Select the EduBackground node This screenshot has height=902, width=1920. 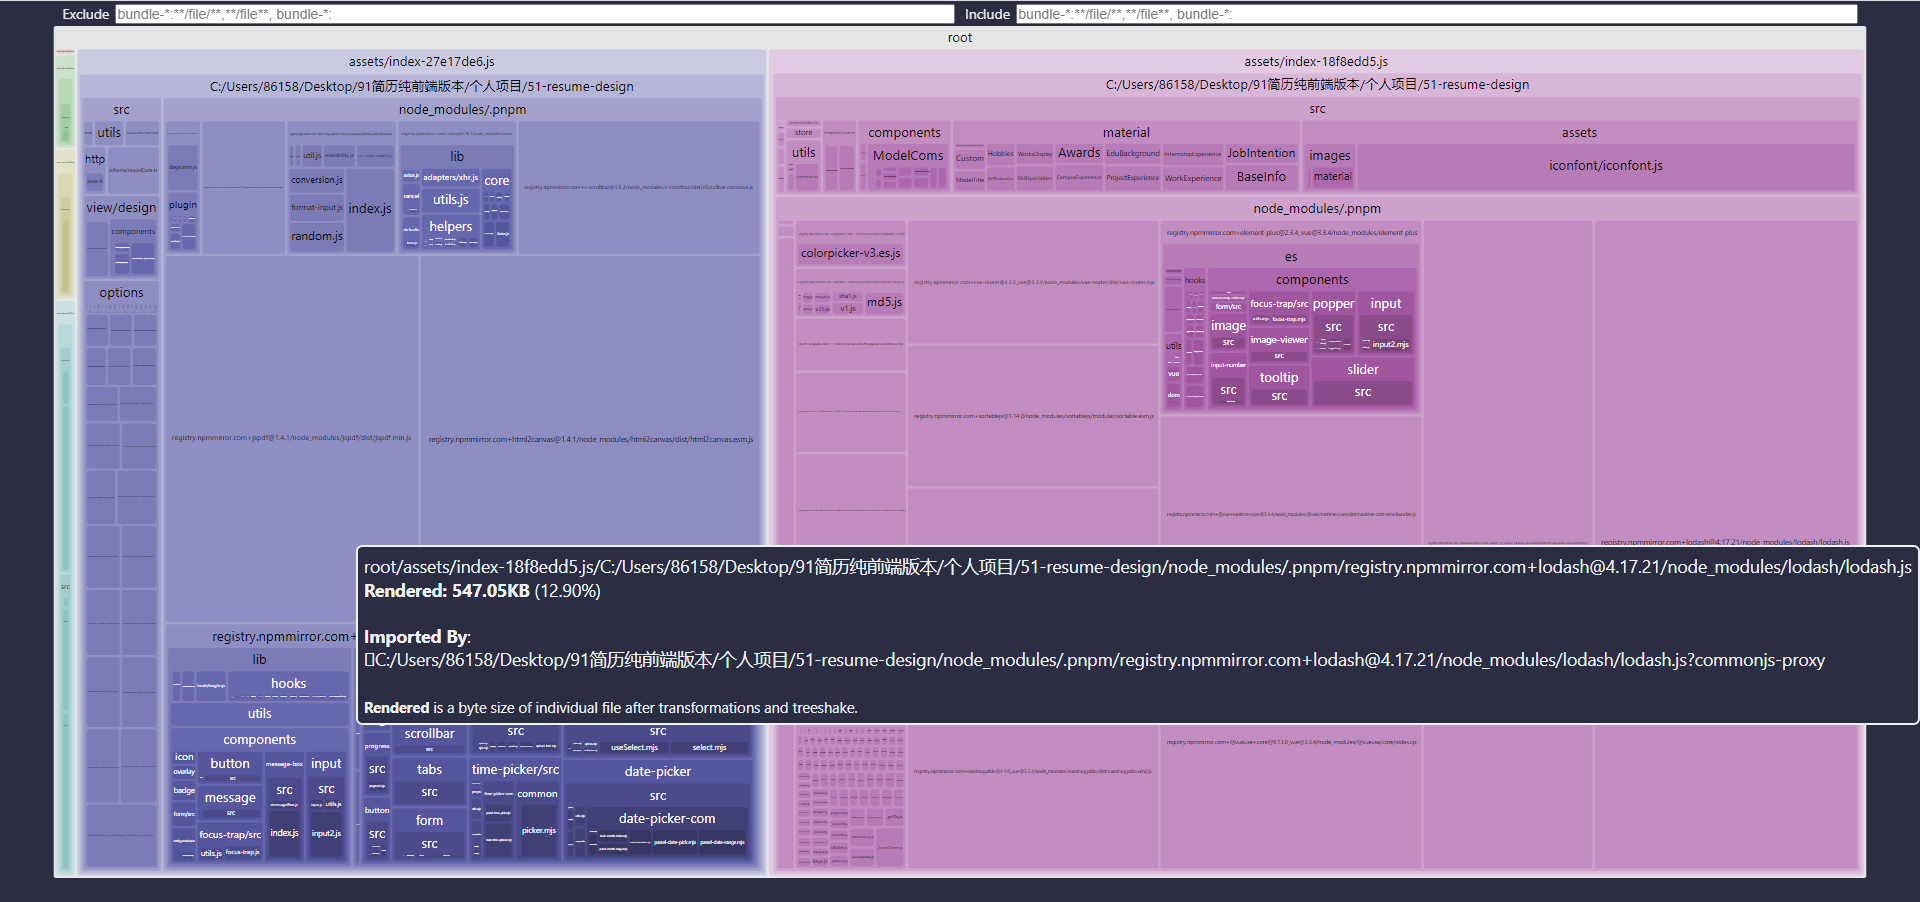(1133, 153)
